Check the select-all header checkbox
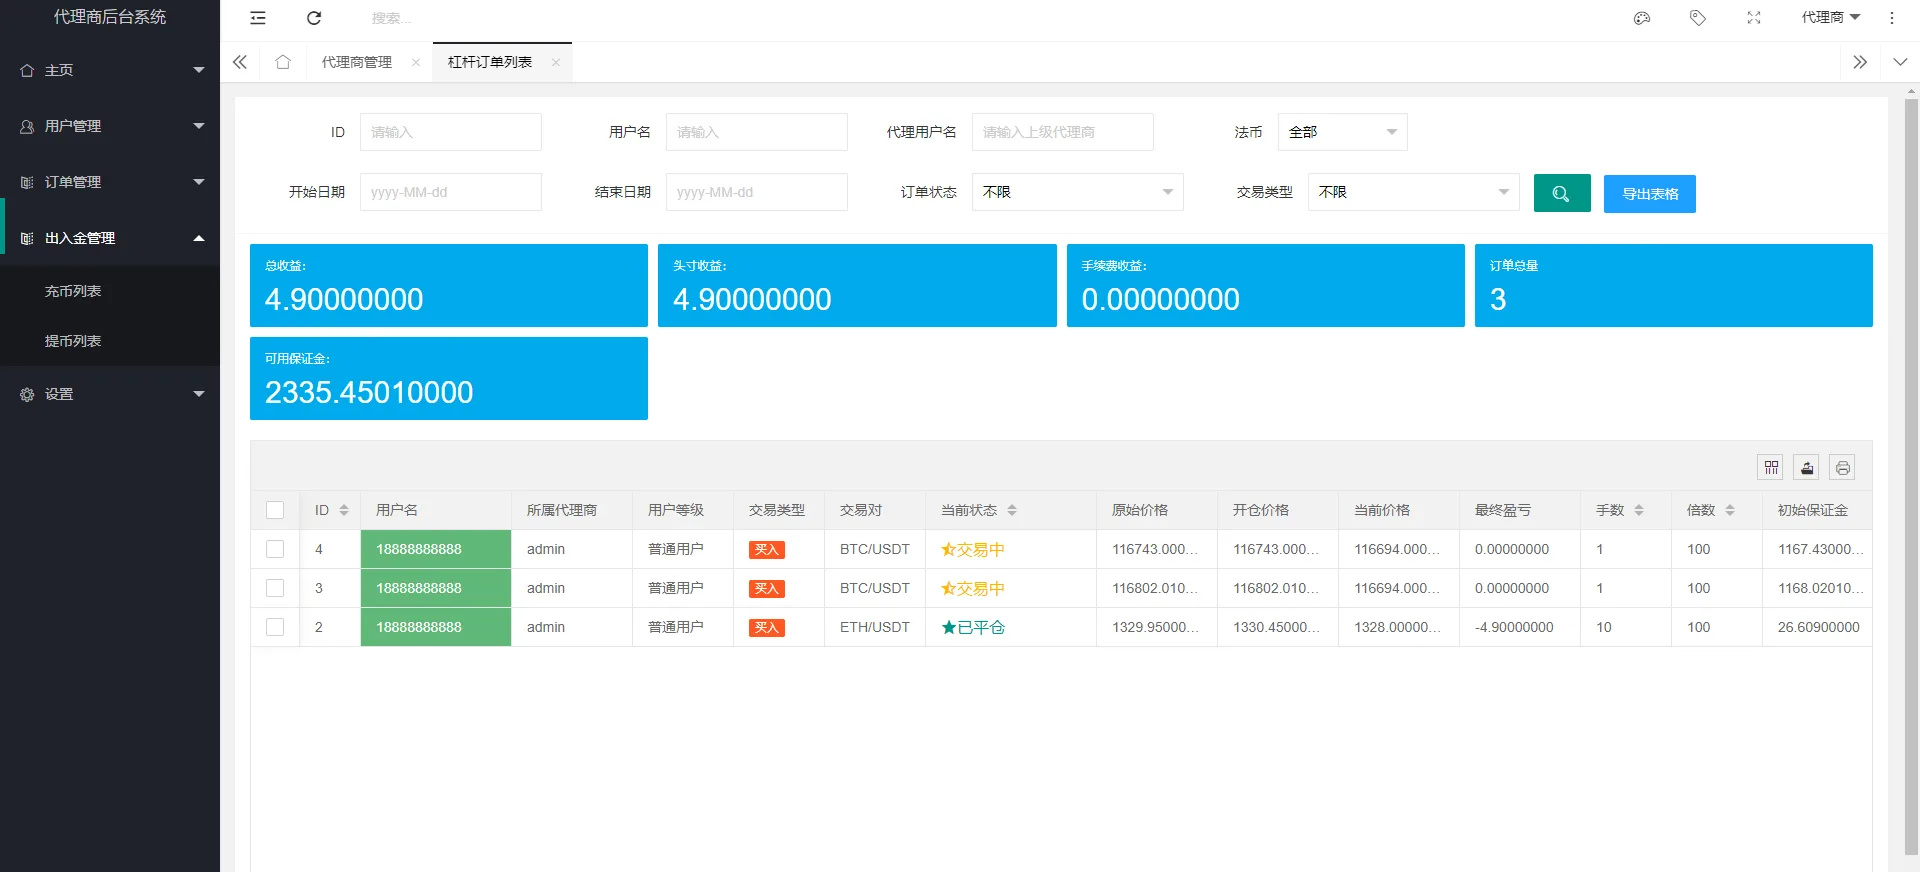Image resolution: width=1920 pixels, height=872 pixels. (x=275, y=510)
